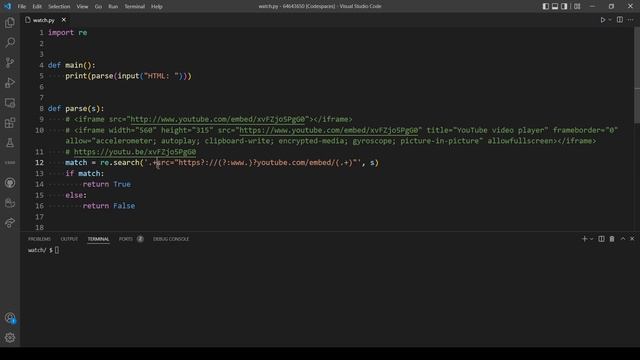Open the GitHub view in activity bar
640x360 pixels.
point(10,182)
